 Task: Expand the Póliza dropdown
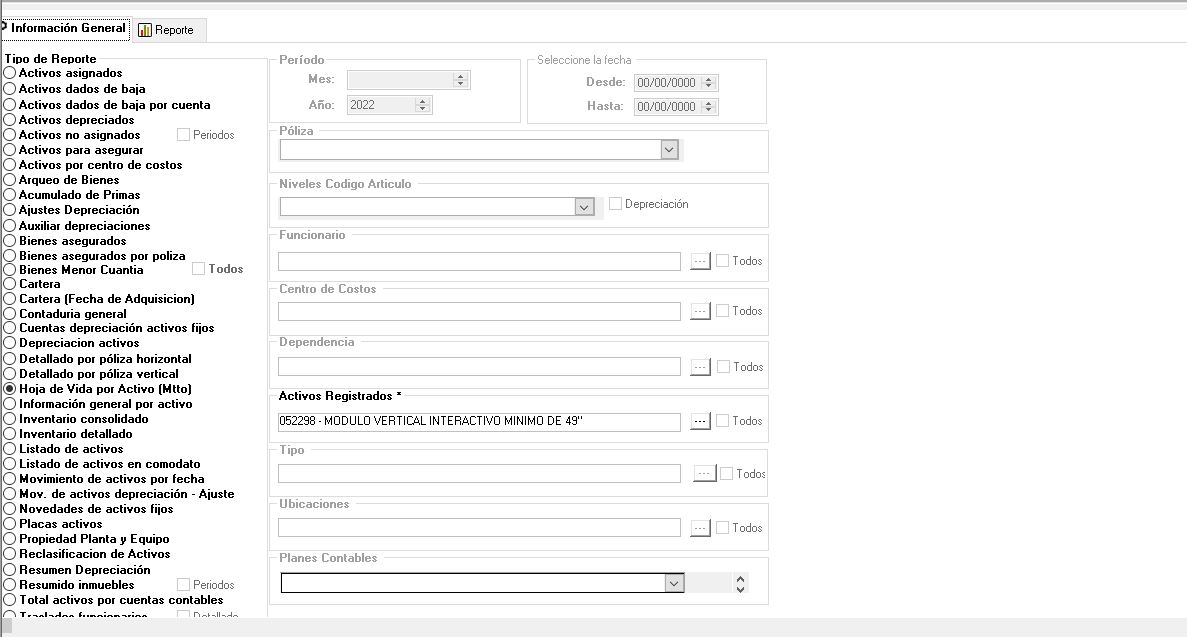point(669,149)
